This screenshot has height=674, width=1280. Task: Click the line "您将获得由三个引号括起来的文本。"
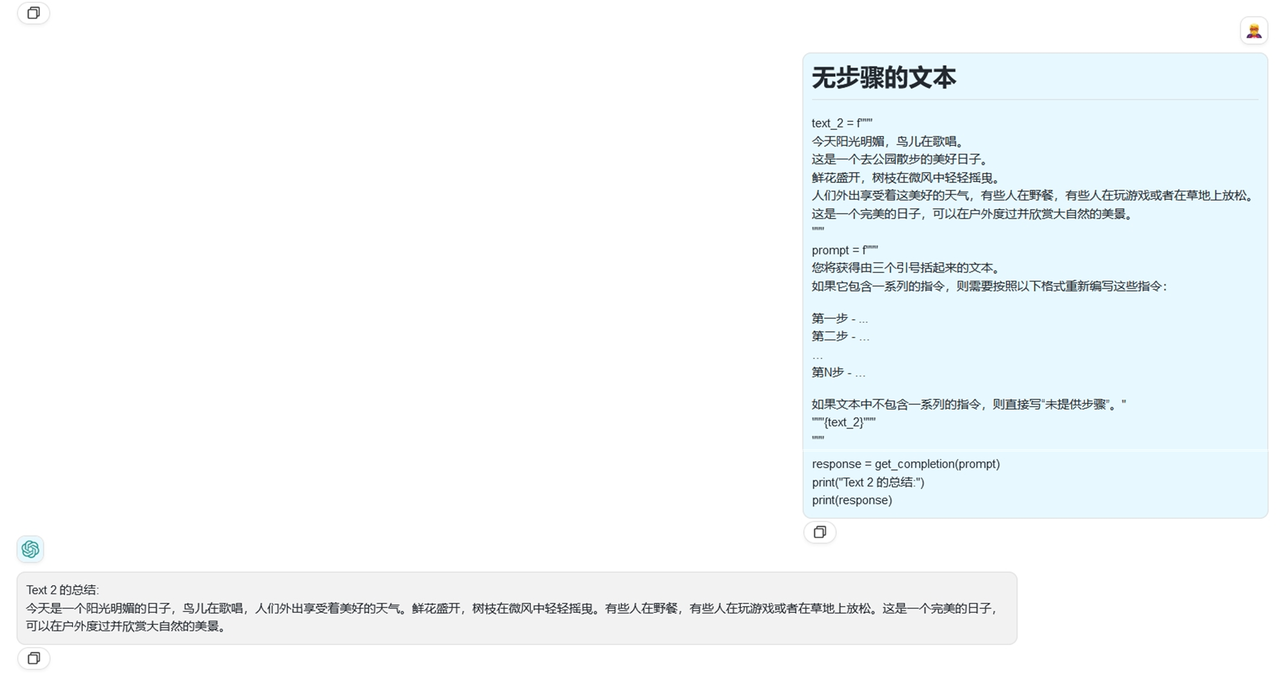pyautogui.click(x=906, y=268)
